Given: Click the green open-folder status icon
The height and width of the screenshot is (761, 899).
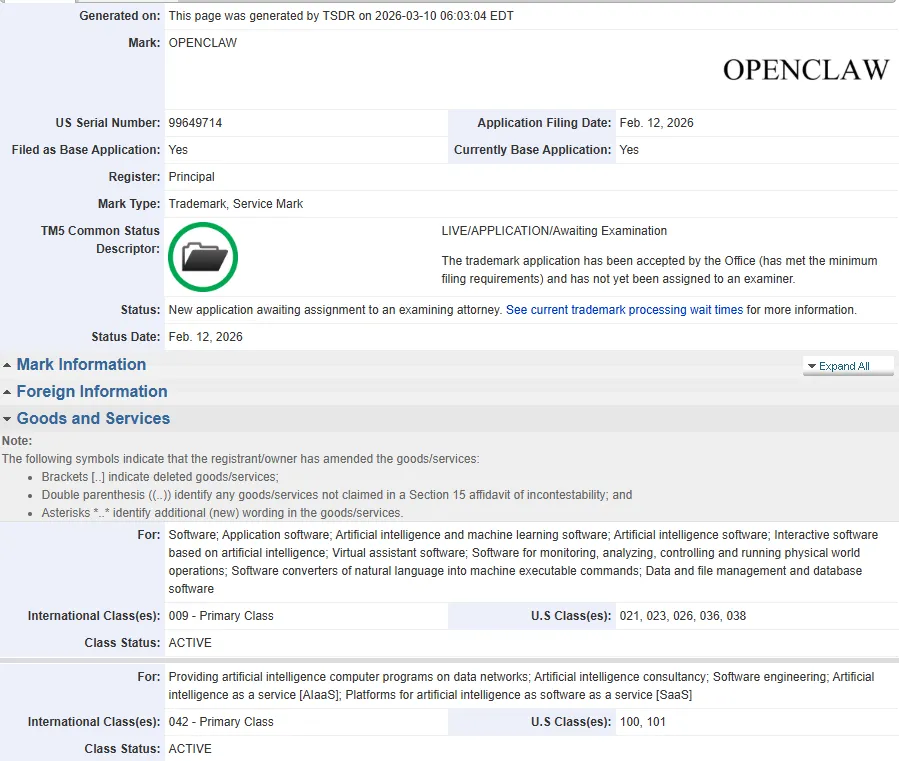Looking at the screenshot, I should click(203, 257).
